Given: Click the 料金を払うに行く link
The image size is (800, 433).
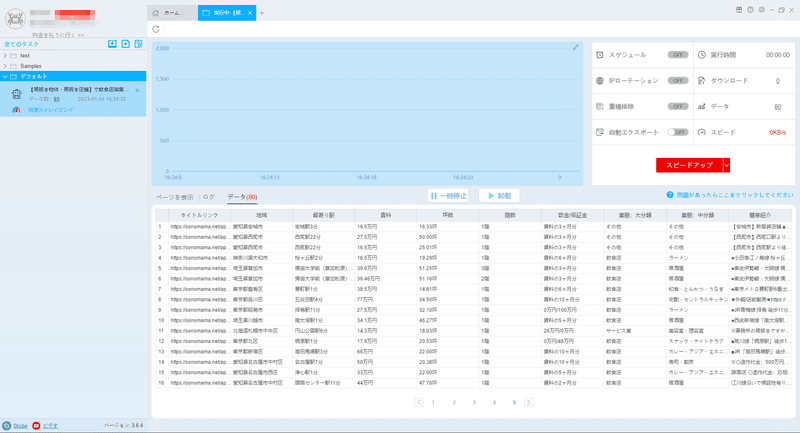Looking at the screenshot, I should point(58,35).
